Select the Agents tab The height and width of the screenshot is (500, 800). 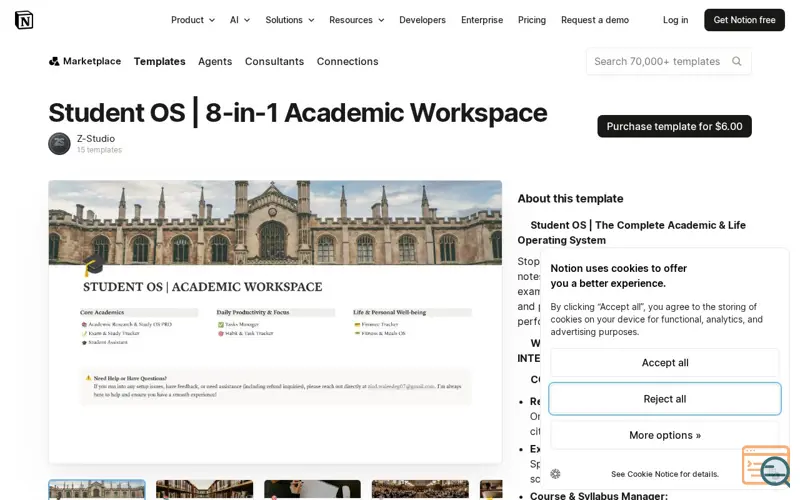click(215, 61)
